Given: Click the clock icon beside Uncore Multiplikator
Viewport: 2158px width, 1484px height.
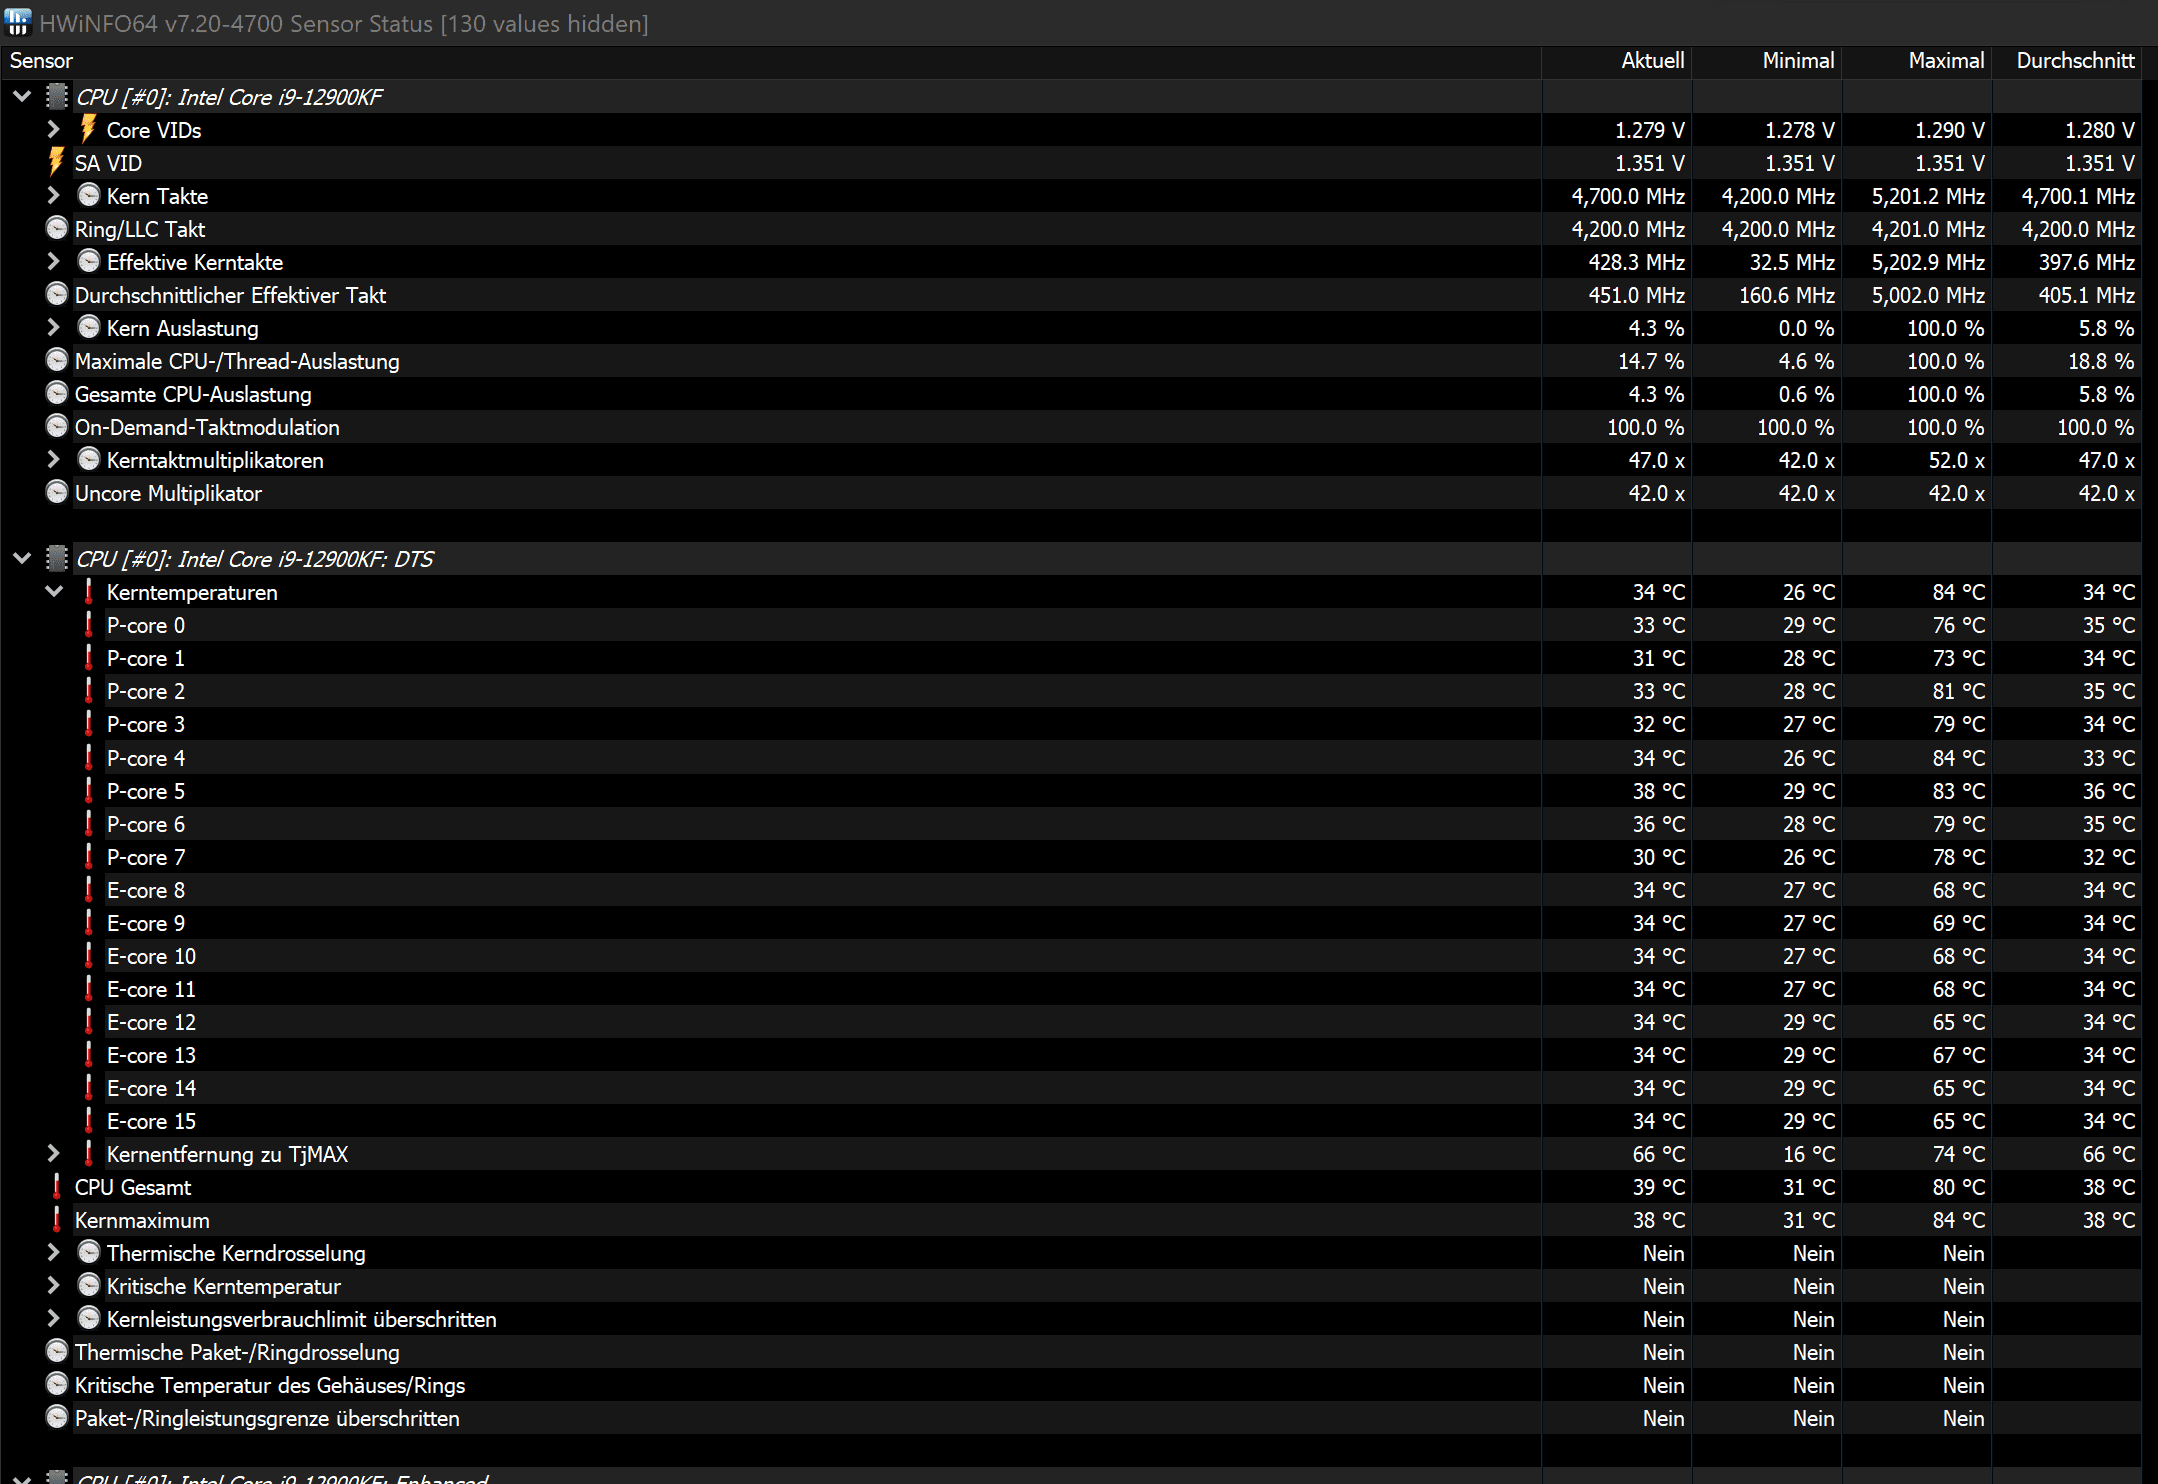Looking at the screenshot, I should (57, 493).
